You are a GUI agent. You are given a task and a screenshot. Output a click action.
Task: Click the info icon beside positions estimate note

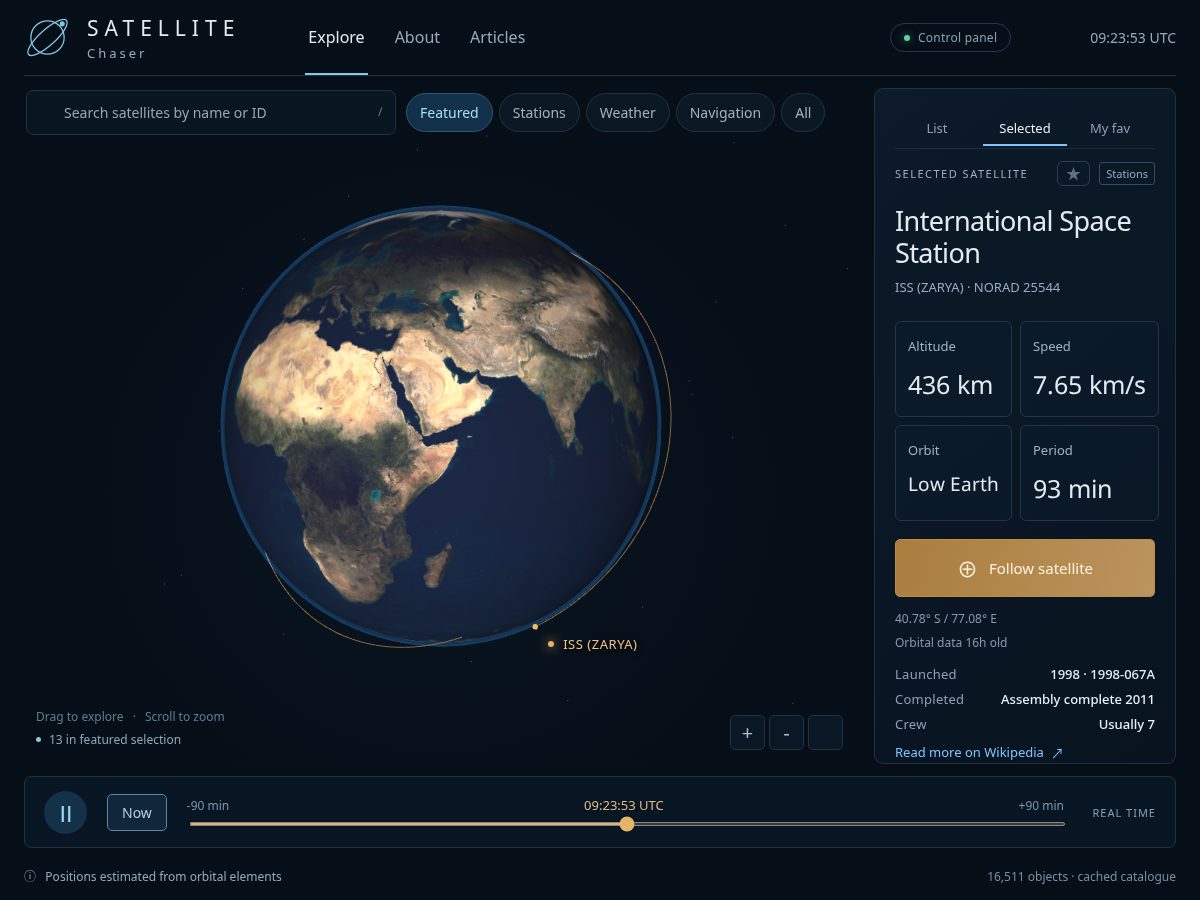tap(30, 876)
